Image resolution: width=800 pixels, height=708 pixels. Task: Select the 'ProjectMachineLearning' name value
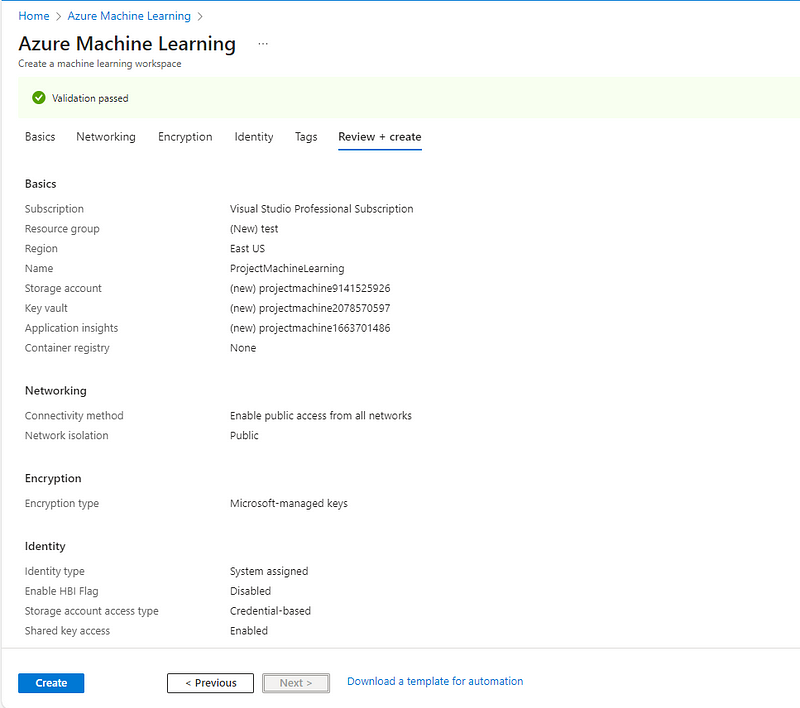pyautogui.click(x=287, y=268)
